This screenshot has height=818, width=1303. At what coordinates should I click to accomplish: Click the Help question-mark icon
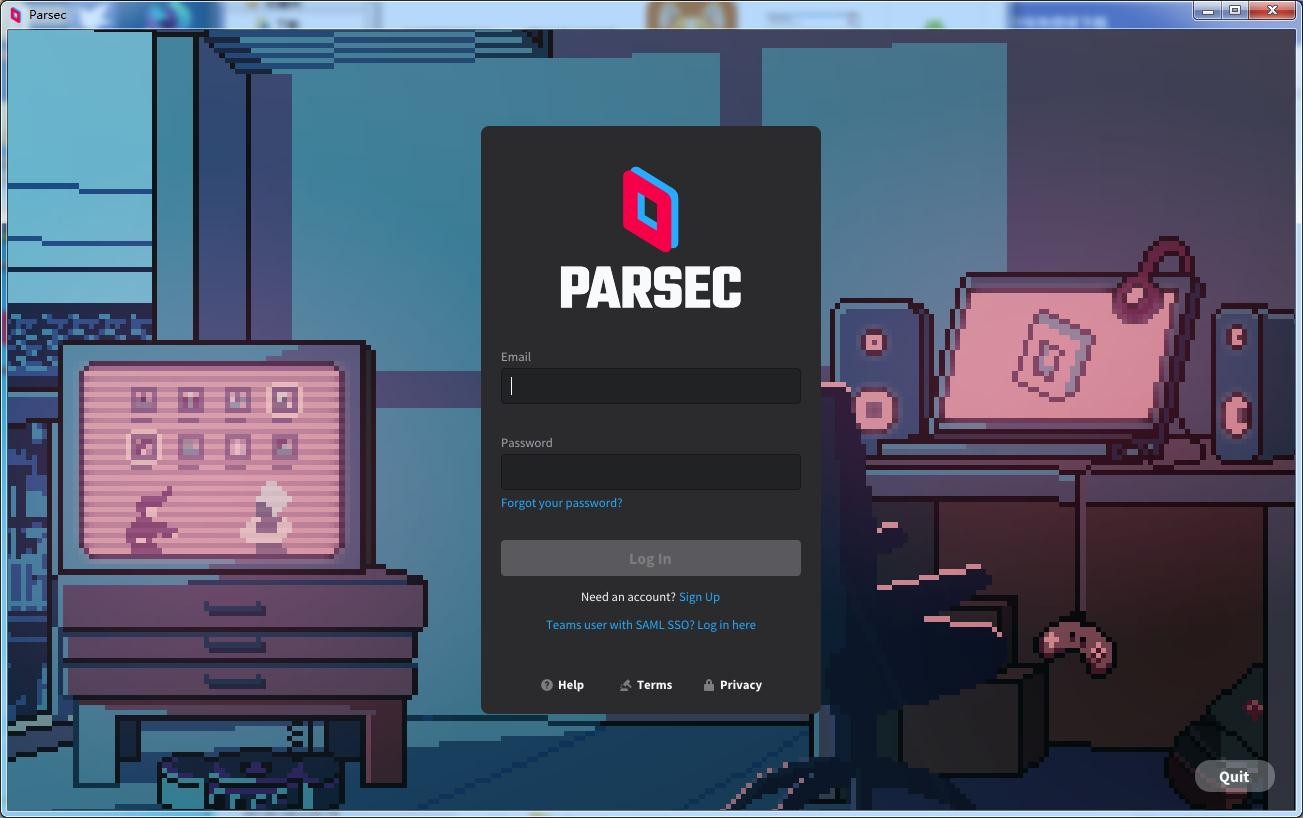pos(545,685)
